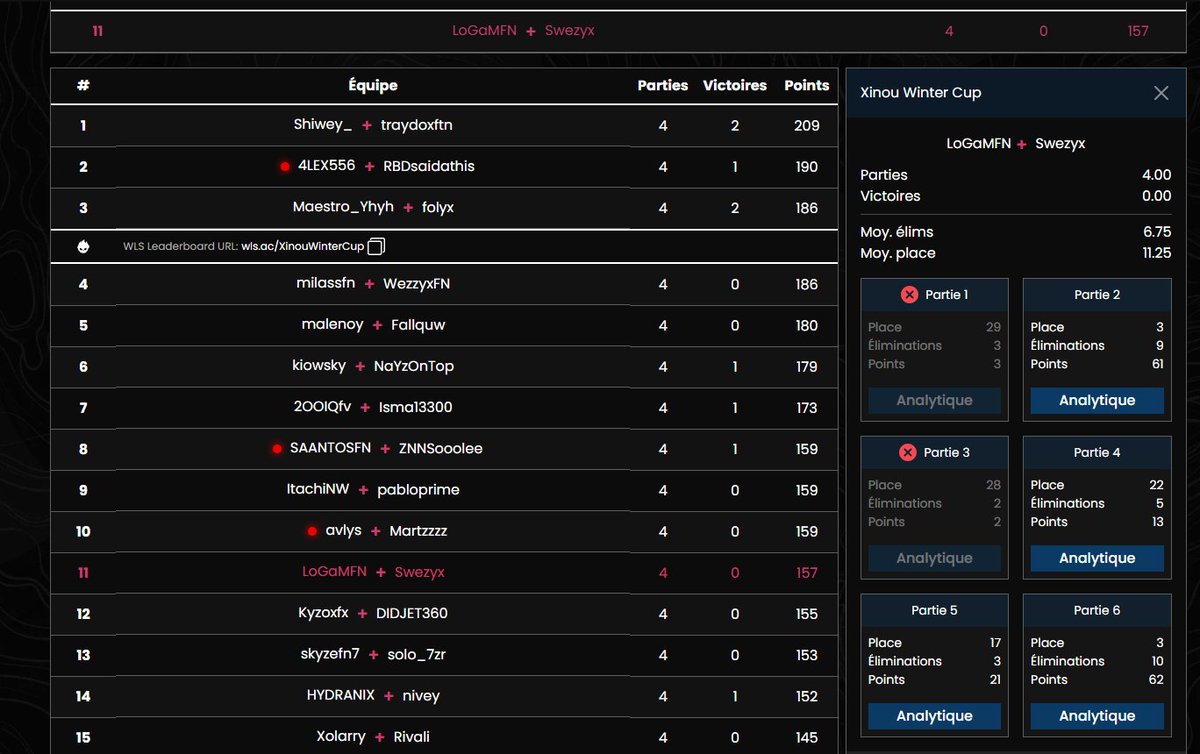Screen dimensions: 1200x754
Task: Click the flame icon beside WLS Leaderboard URL
Action: point(83,246)
